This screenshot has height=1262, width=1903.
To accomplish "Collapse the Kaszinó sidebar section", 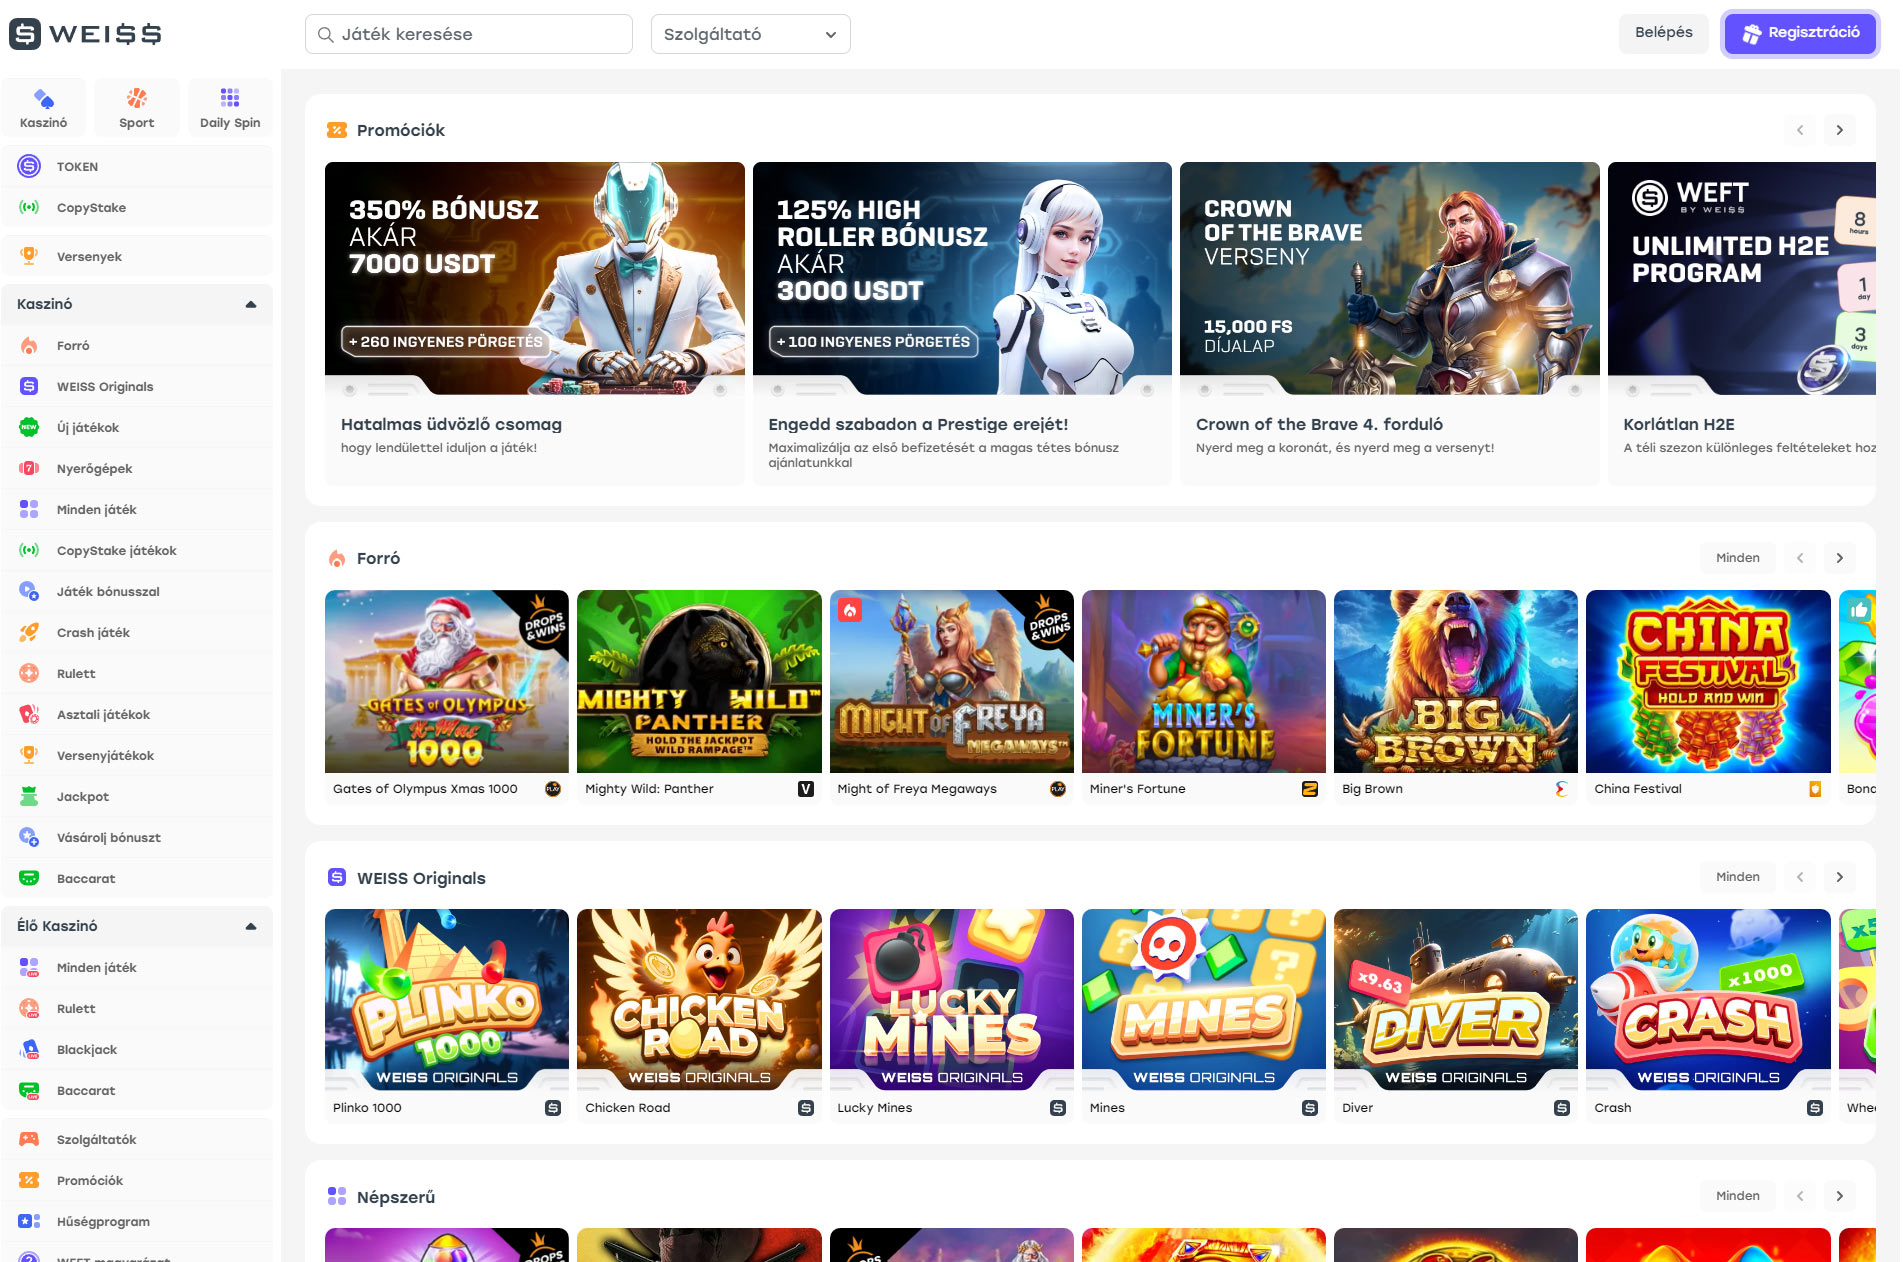I will [x=251, y=304].
